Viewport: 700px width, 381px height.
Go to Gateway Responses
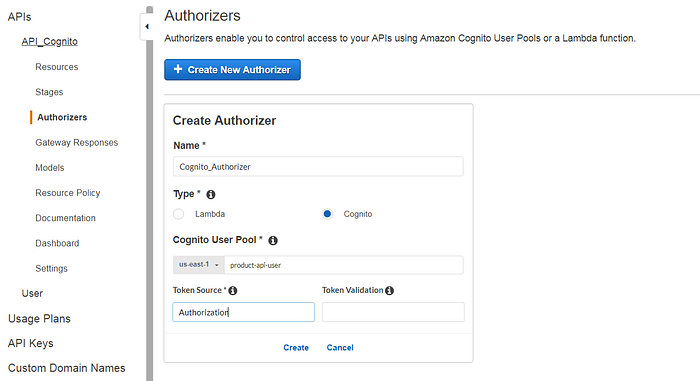(77, 142)
